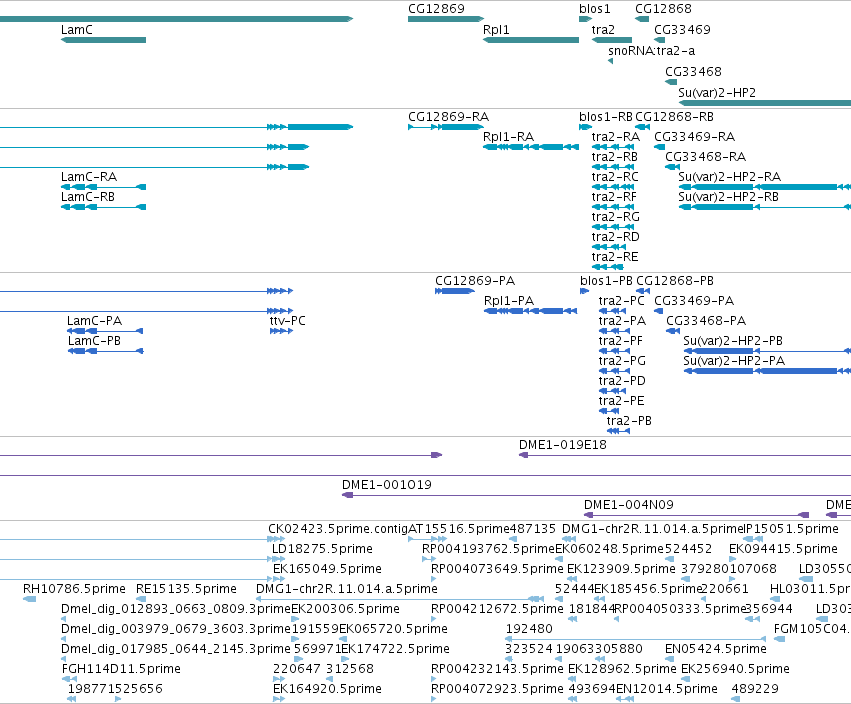This screenshot has height=704, width=851.
Task: Select the tra2-RE transcript
Action: (x=607, y=267)
